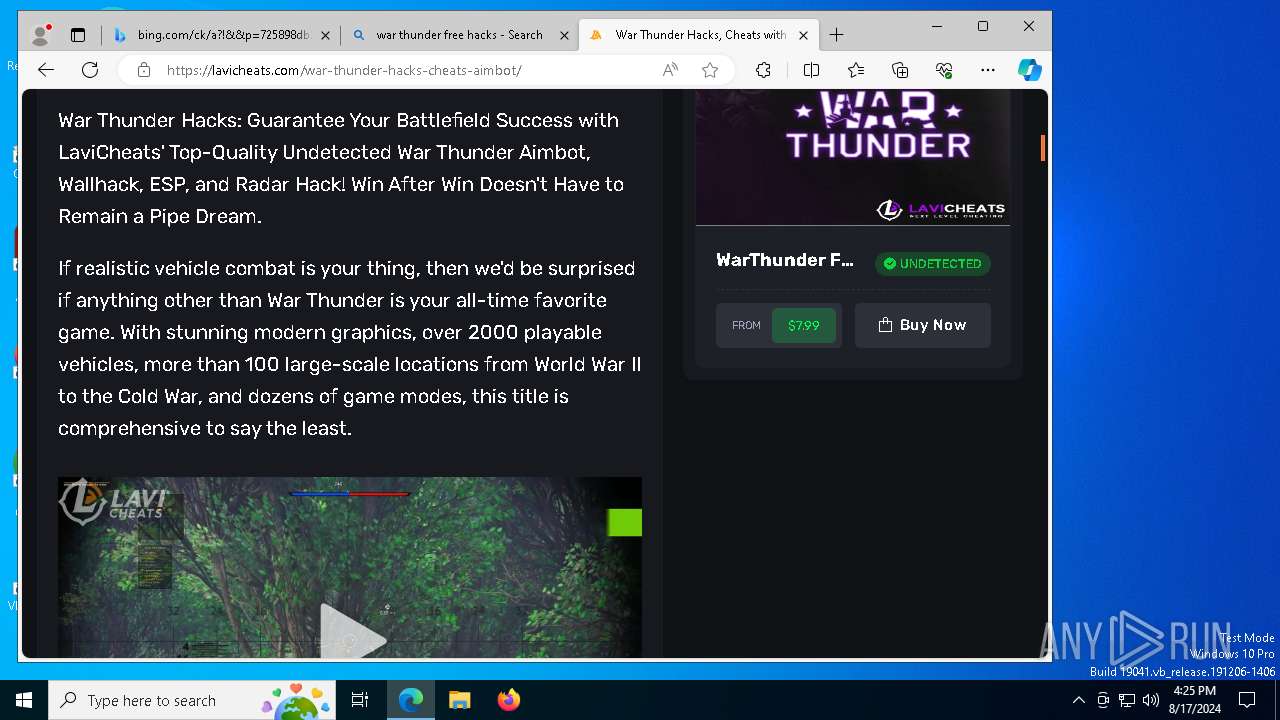Screen dimensions: 1280x720
Task: Switch to the bing.com/ck tab
Action: [x=221, y=35]
